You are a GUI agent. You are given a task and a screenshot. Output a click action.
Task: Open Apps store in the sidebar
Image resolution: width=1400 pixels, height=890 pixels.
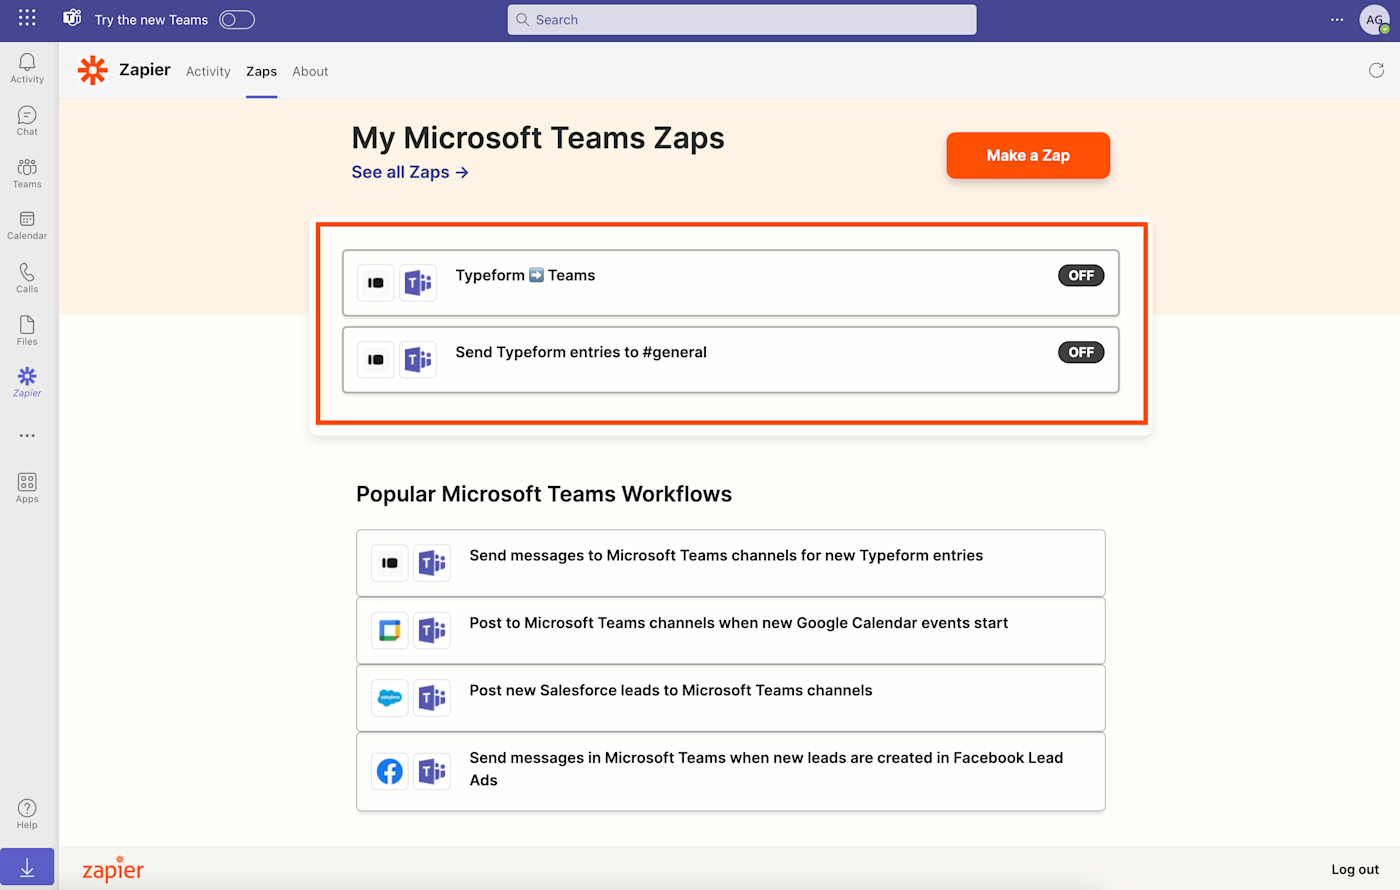[27, 488]
